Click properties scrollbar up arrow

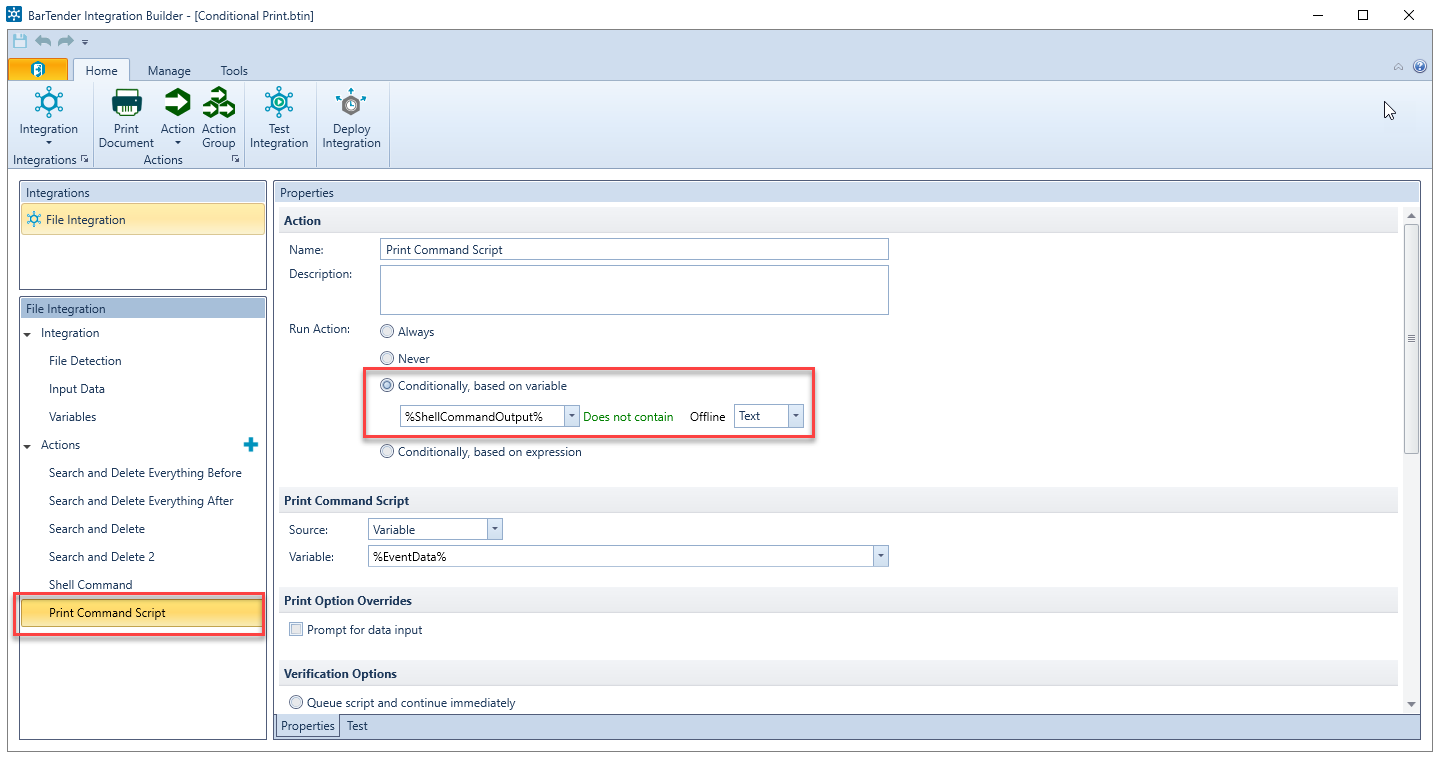point(1411,216)
